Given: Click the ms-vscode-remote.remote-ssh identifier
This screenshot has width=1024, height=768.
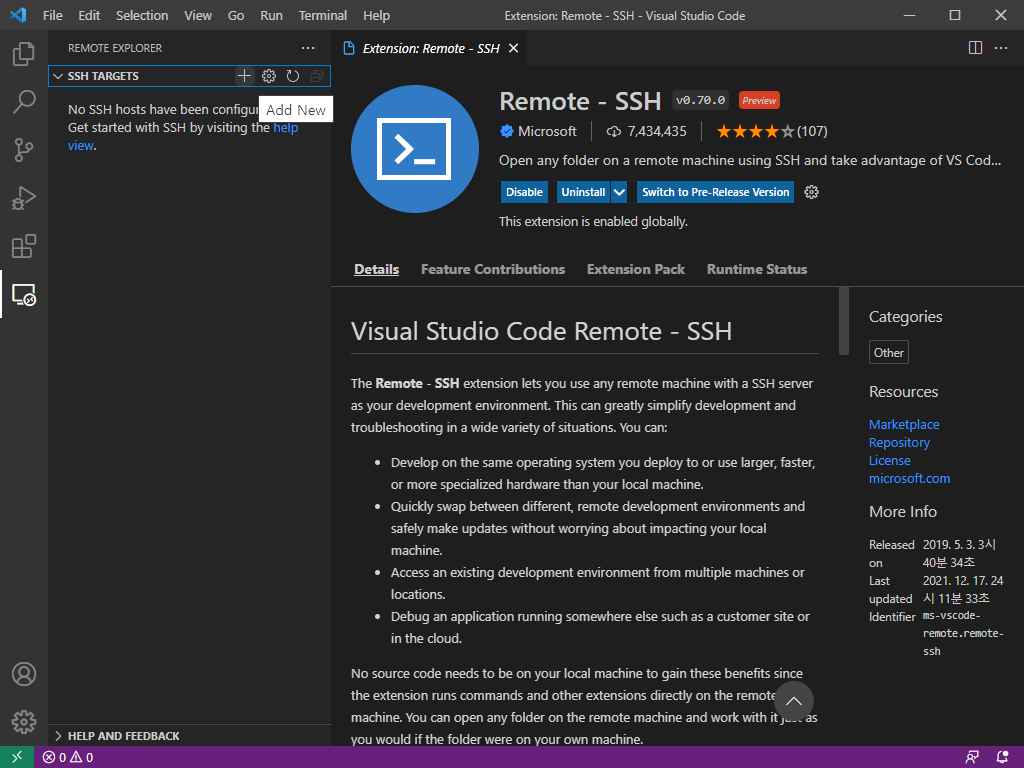Looking at the screenshot, I should click(963, 633).
